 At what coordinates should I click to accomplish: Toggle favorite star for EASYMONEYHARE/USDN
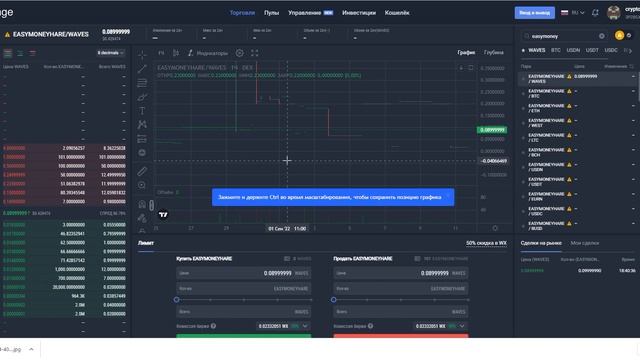pyautogui.click(x=523, y=167)
